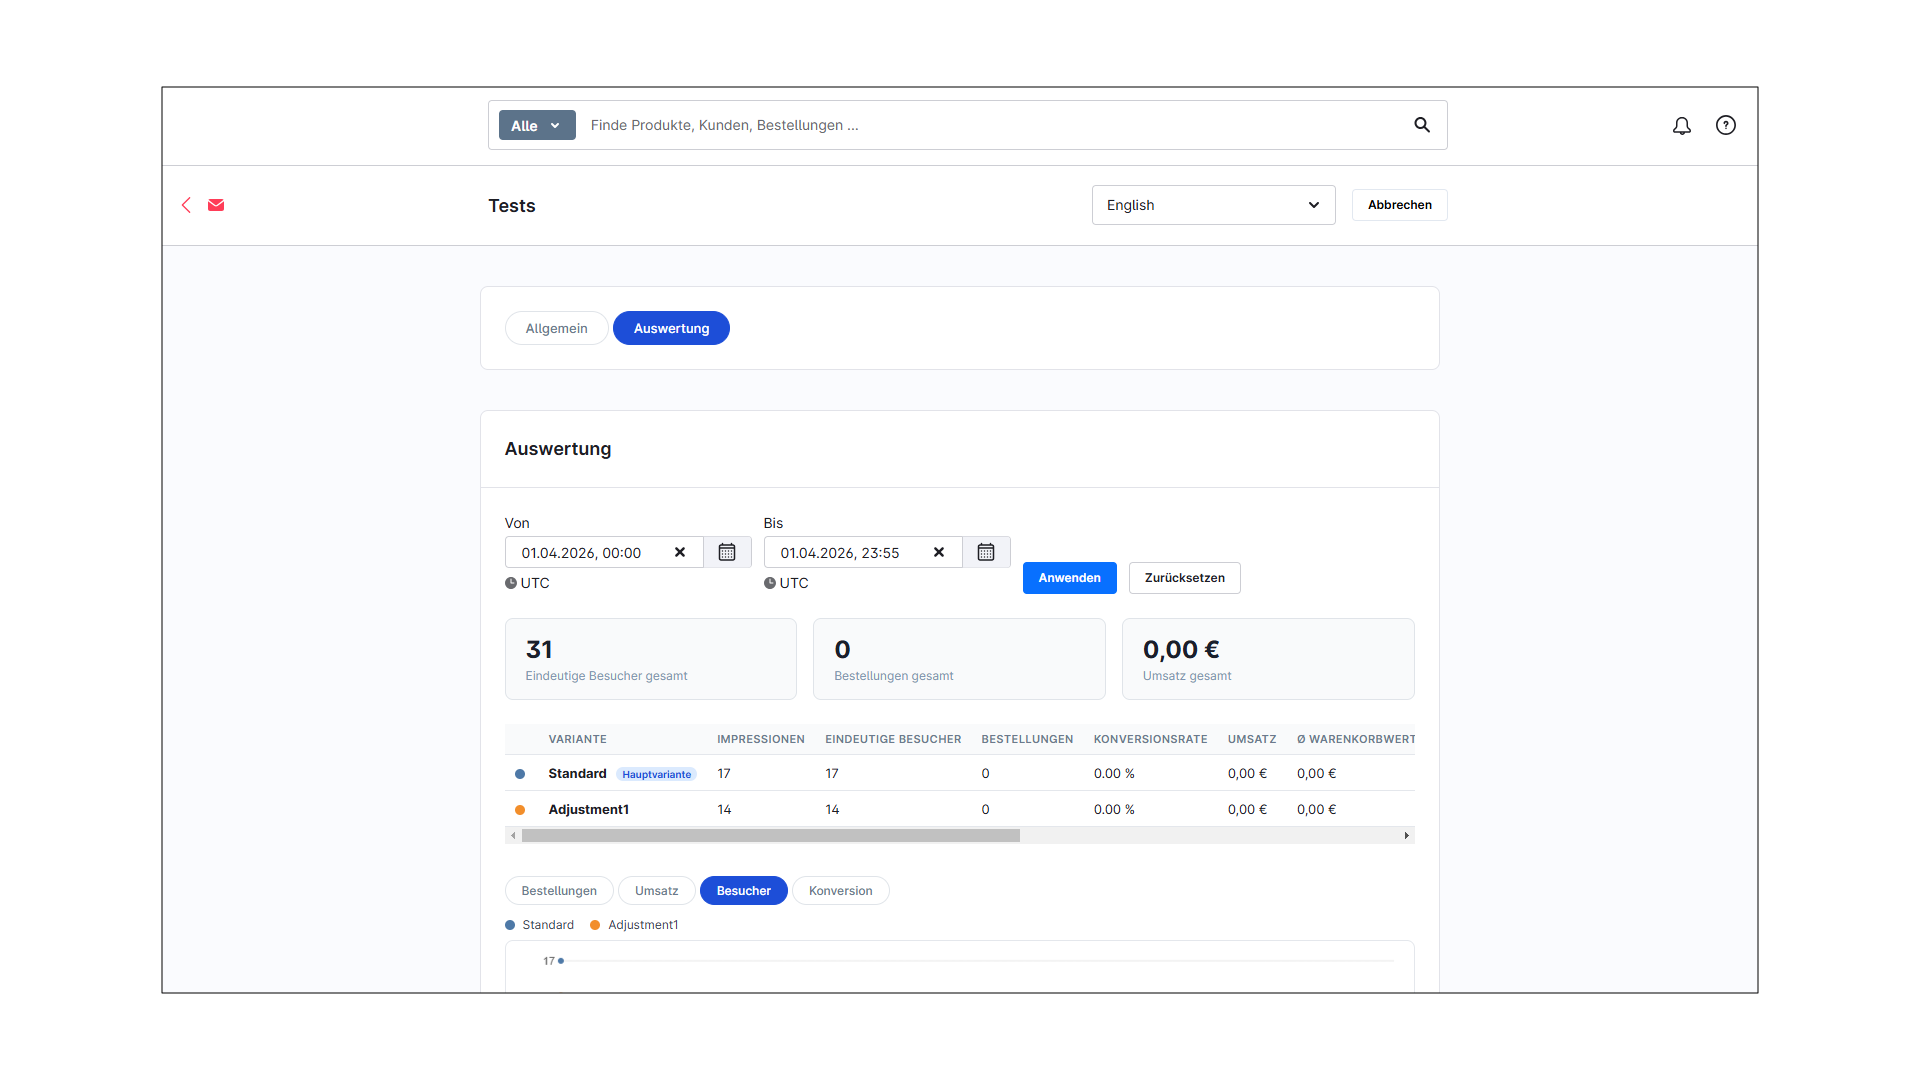Clear the Von date using its X icon

pyautogui.click(x=679, y=551)
